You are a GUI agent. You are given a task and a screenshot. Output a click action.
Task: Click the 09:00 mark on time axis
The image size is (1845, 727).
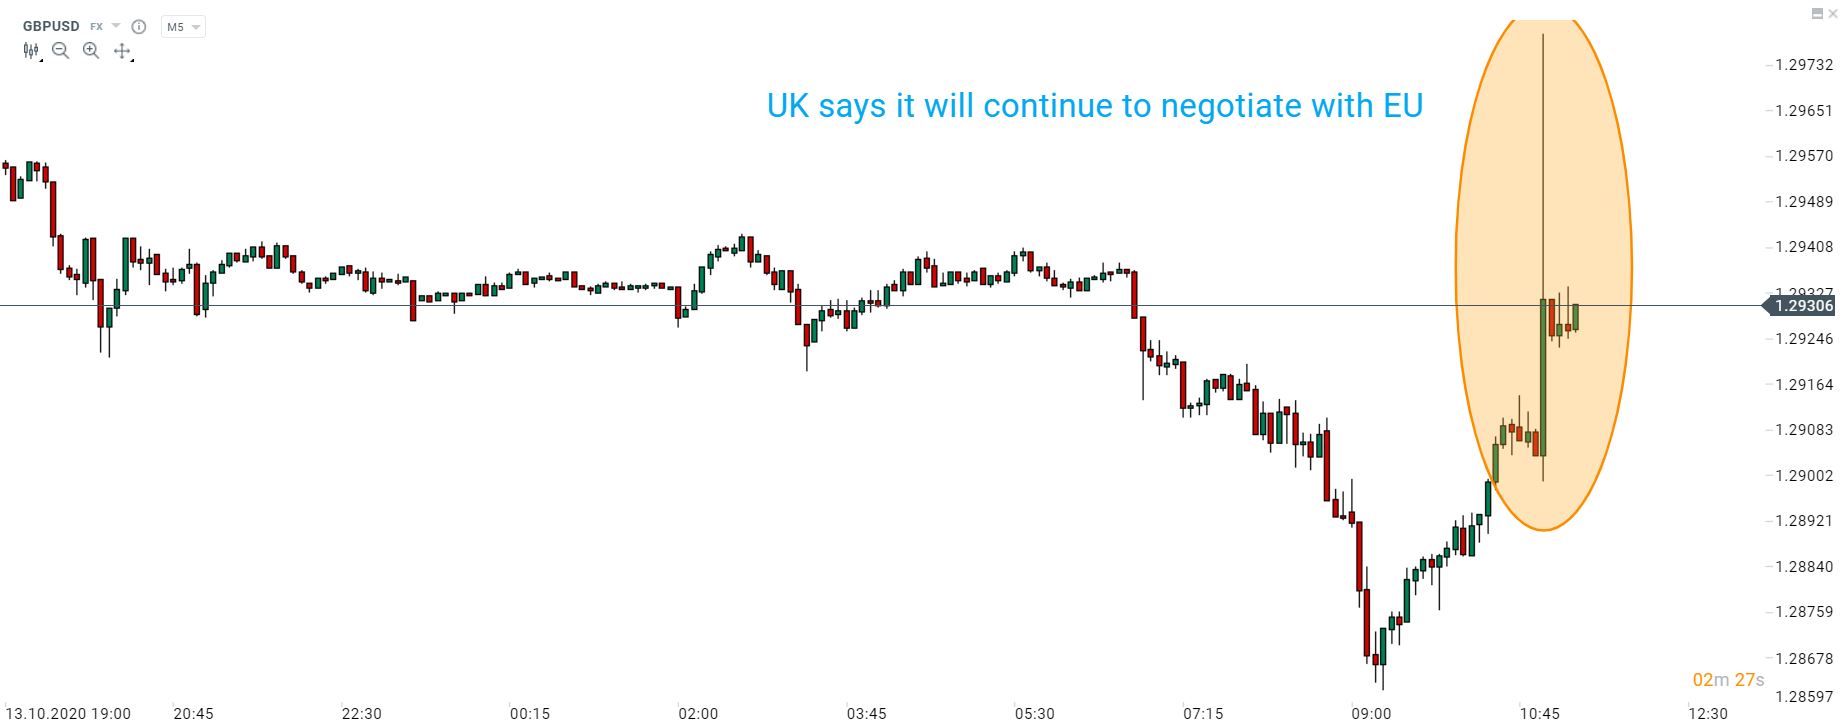coord(1371,713)
